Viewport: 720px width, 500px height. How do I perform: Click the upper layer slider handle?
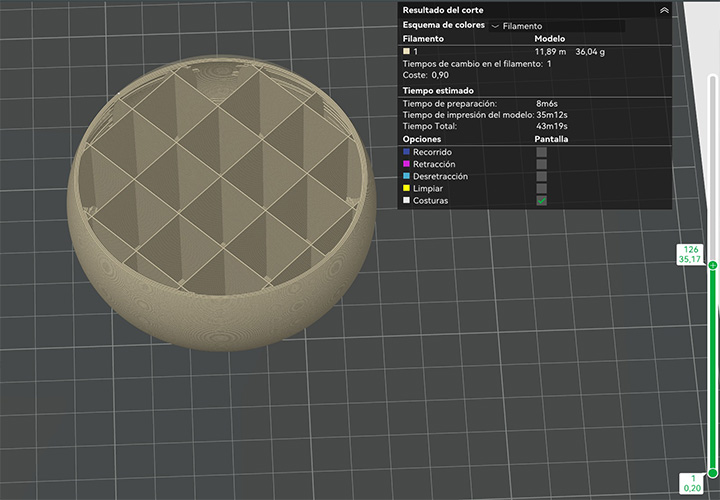[713, 265]
